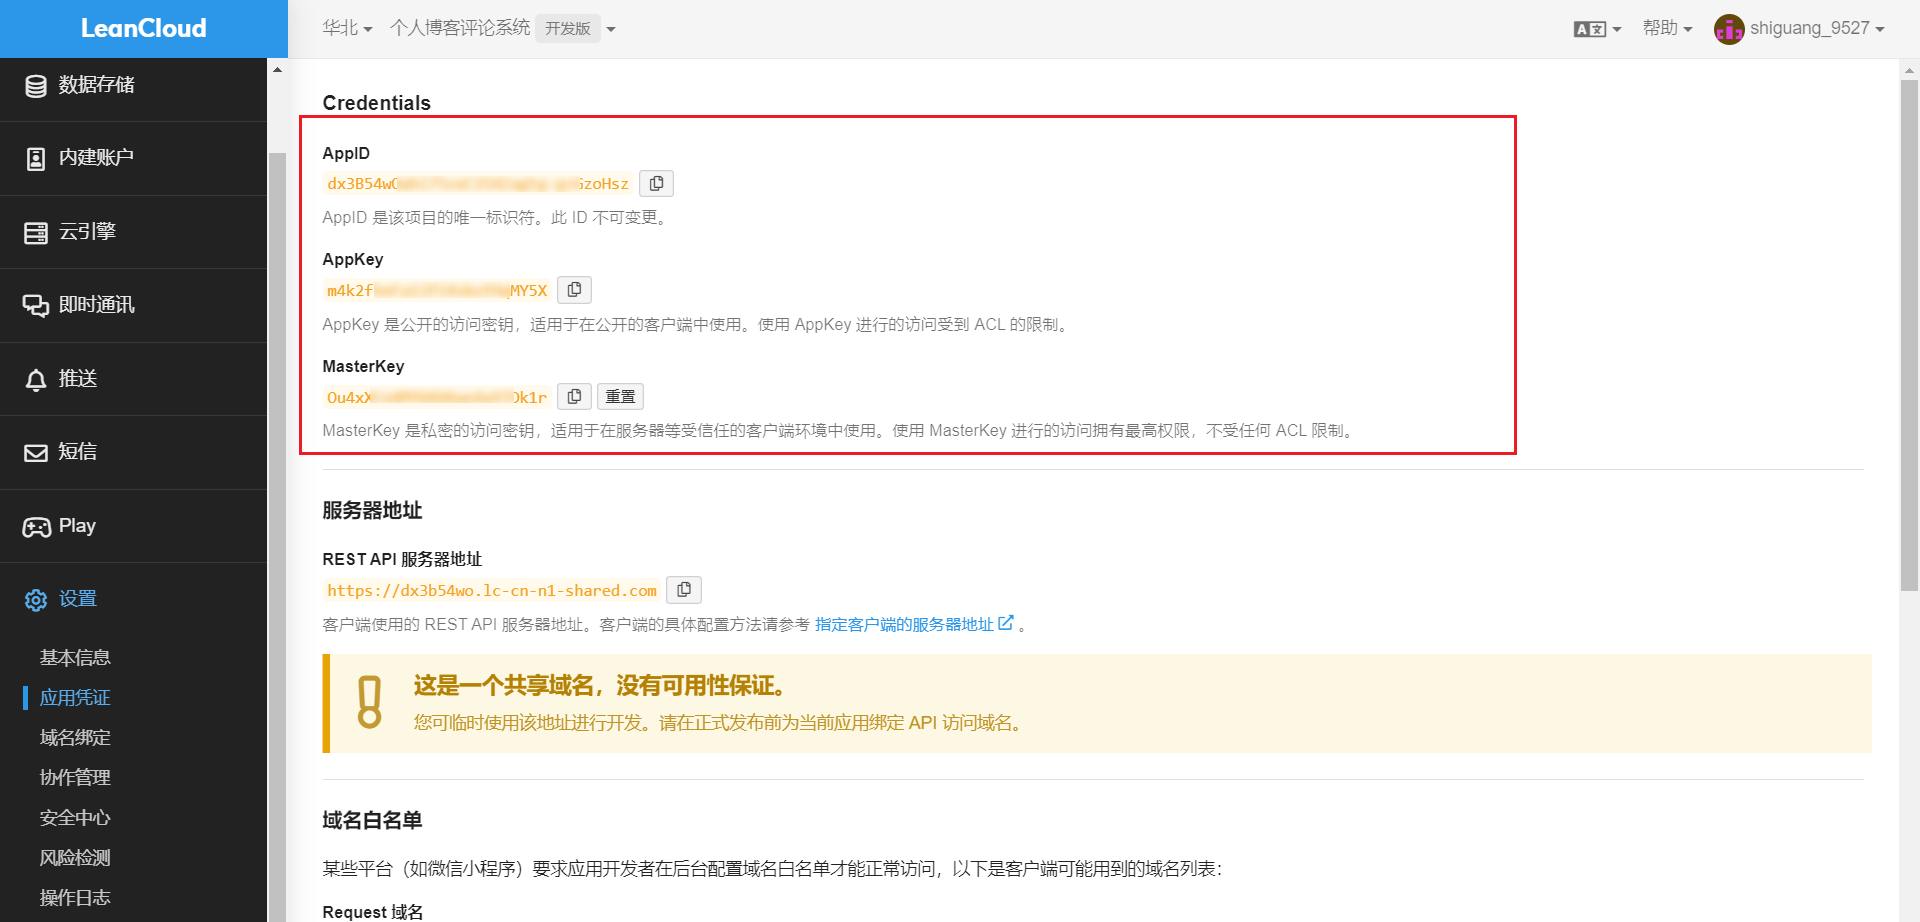Click the 短信 envelope icon

pos(36,453)
